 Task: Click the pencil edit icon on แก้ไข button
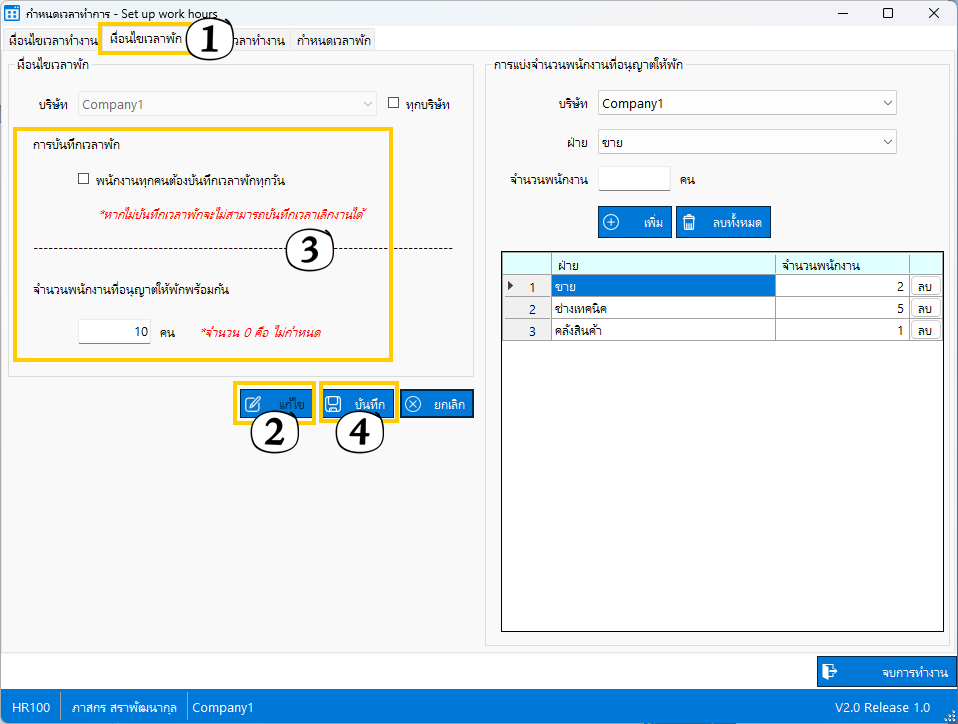point(253,404)
